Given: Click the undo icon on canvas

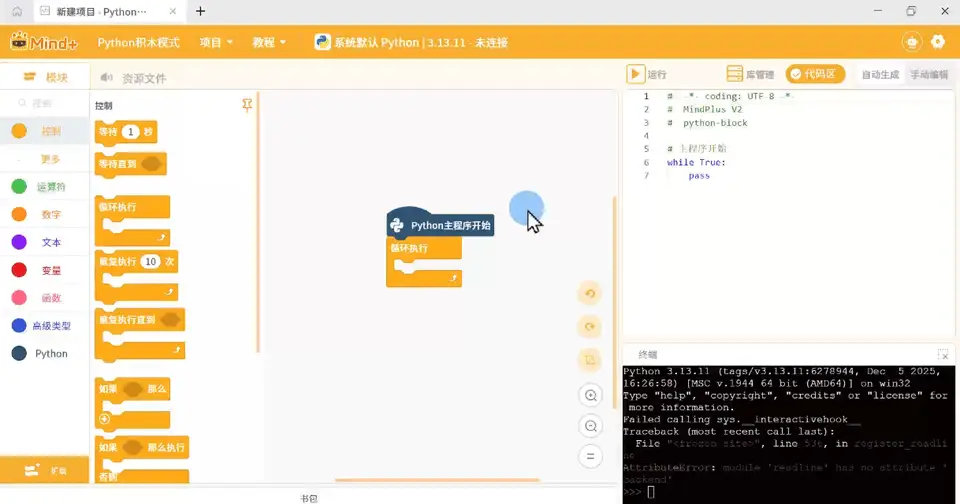Looking at the screenshot, I should pos(590,294).
